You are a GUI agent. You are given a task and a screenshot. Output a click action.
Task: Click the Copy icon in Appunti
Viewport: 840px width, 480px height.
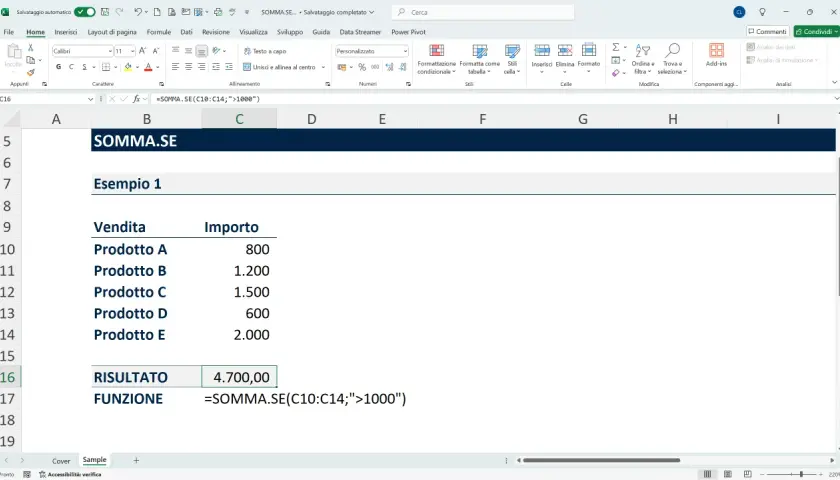pos(31,60)
